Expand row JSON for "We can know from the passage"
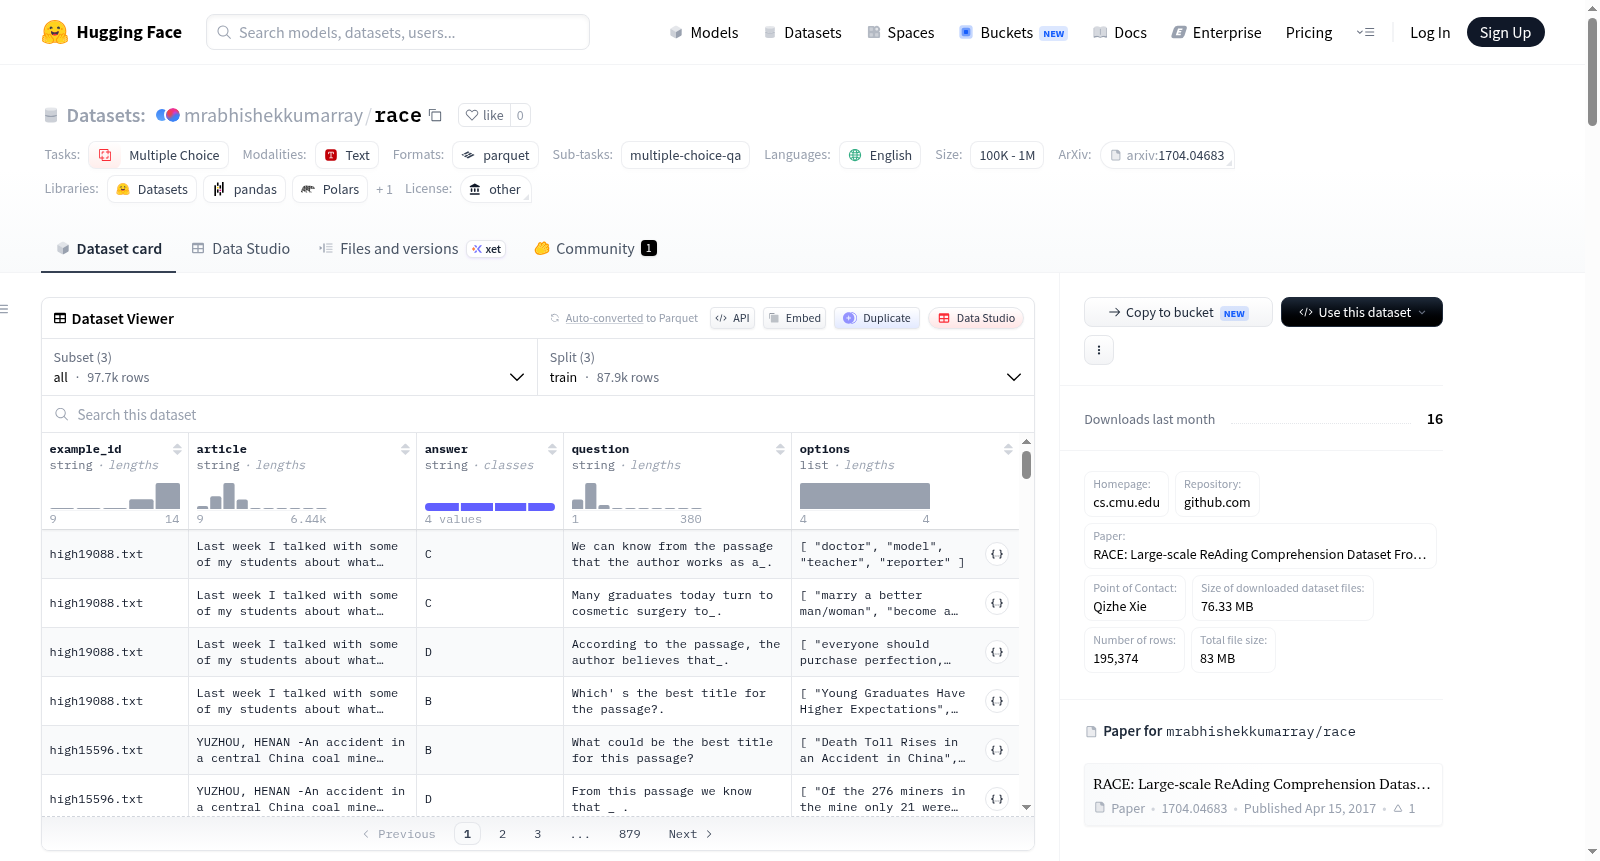 click(997, 554)
